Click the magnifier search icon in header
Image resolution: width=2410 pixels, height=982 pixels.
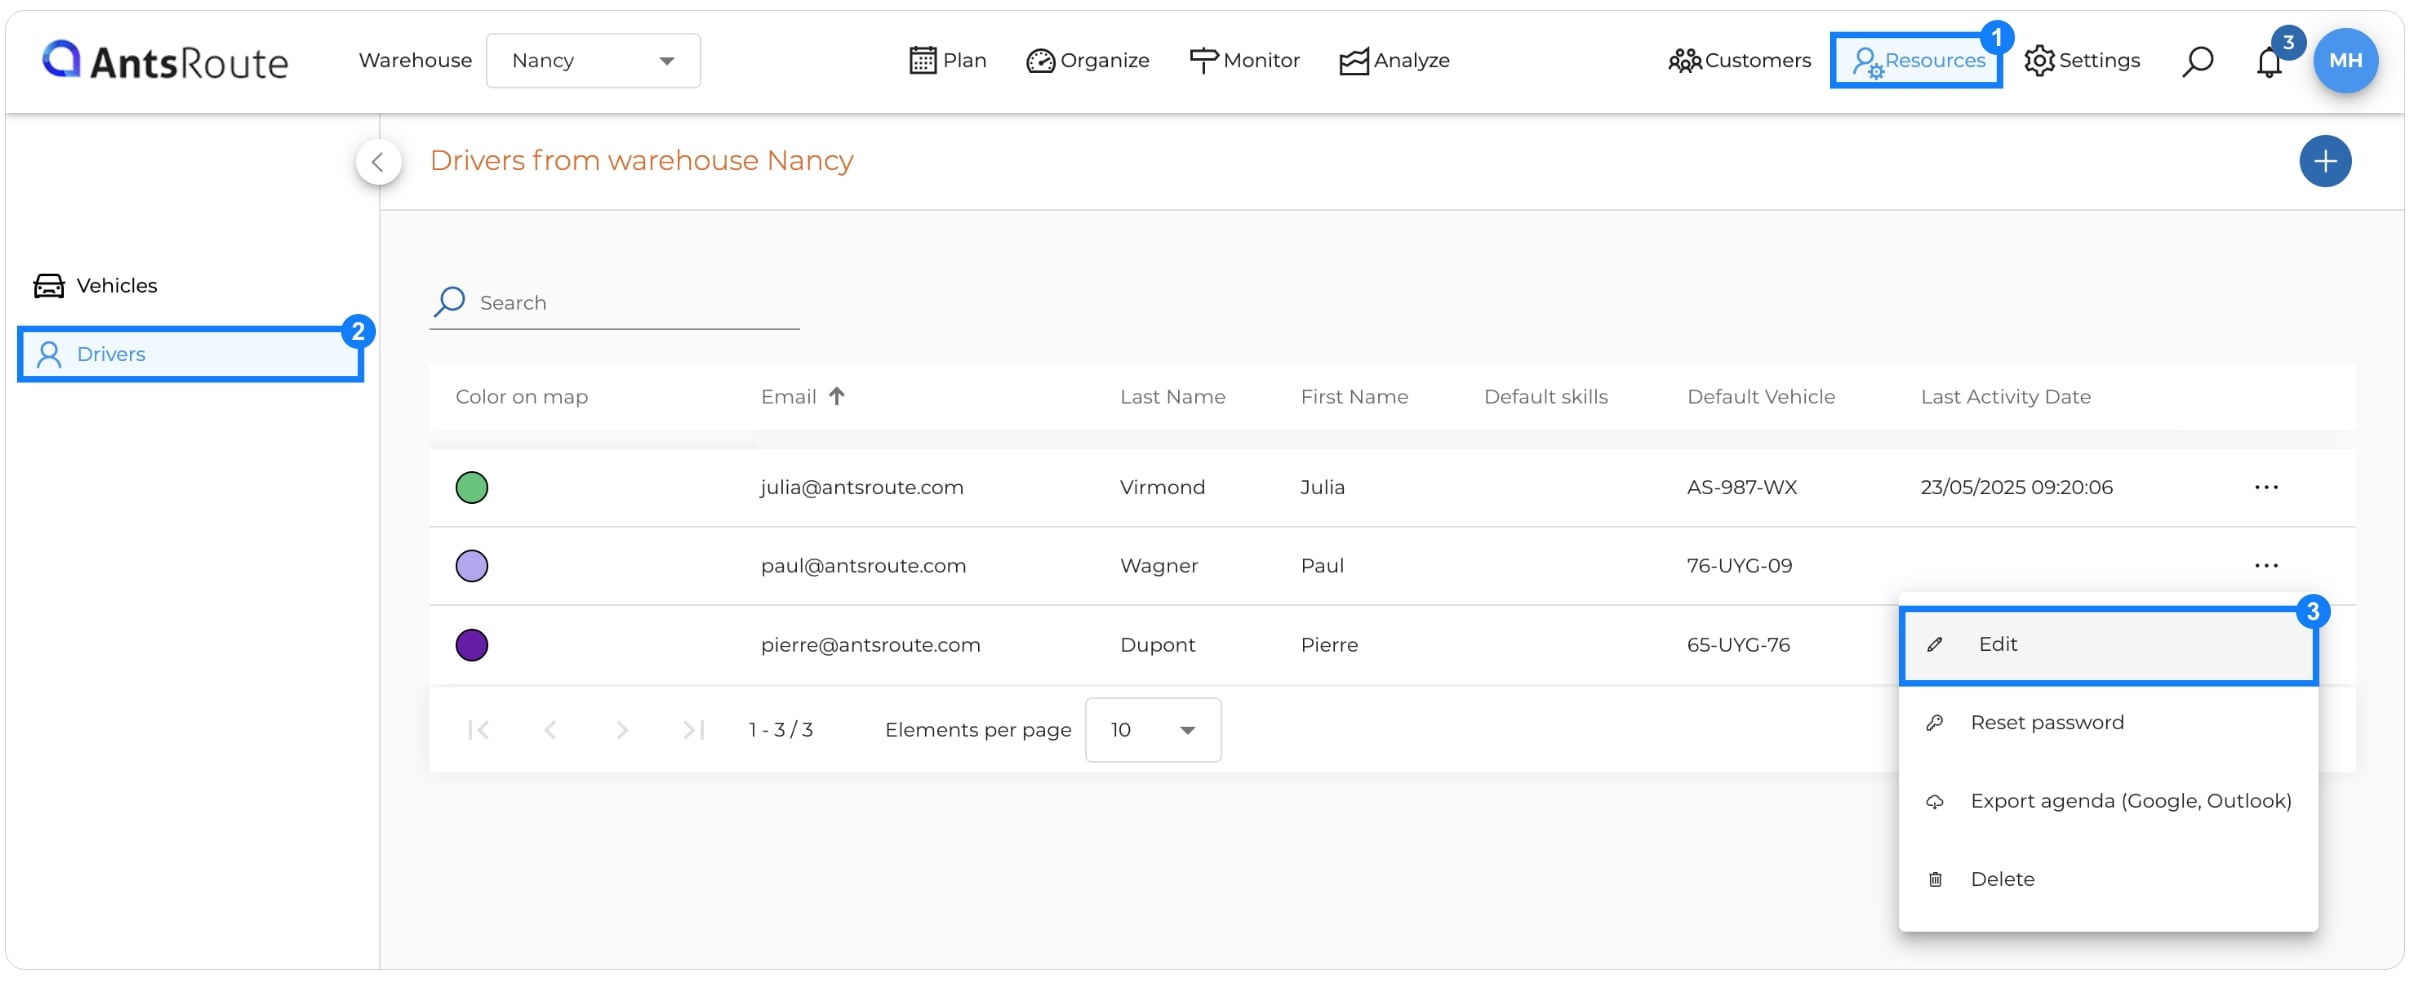click(2197, 61)
